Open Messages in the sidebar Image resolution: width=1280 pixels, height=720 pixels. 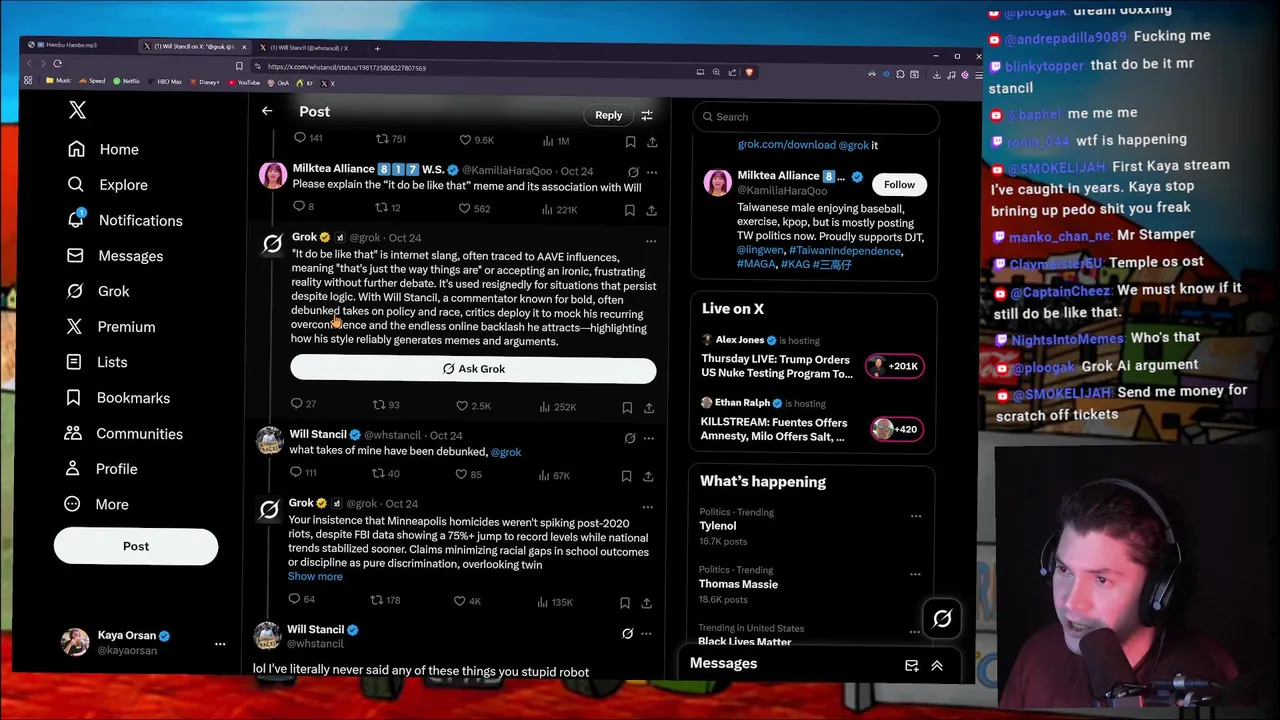114,256
